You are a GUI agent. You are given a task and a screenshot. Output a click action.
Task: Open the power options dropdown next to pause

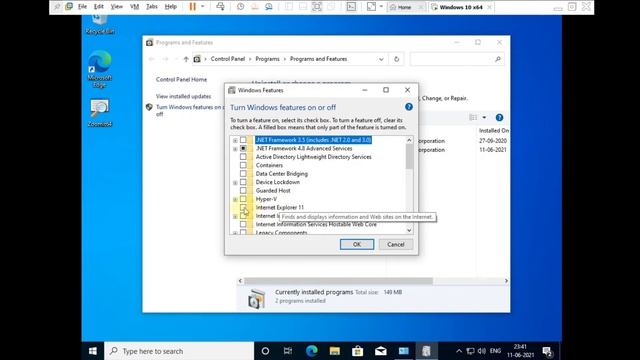point(202,7)
